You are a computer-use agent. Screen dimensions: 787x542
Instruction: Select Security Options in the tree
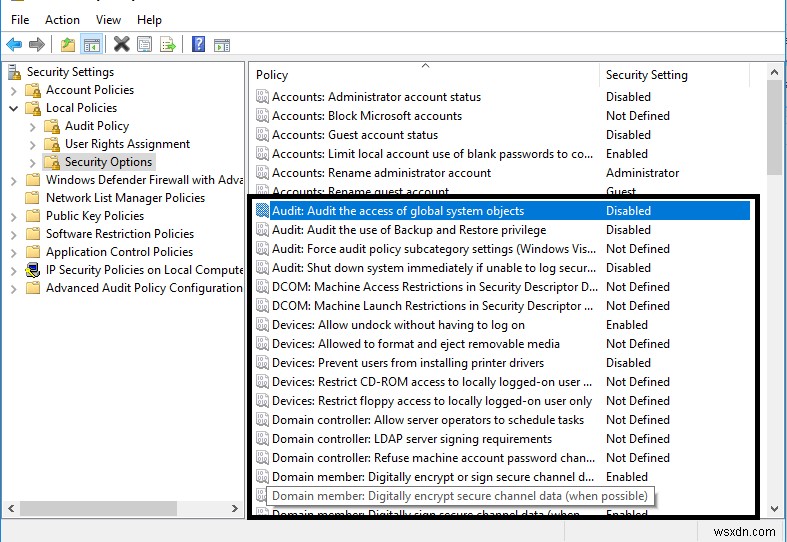pyautogui.click(x=108, y=162)
